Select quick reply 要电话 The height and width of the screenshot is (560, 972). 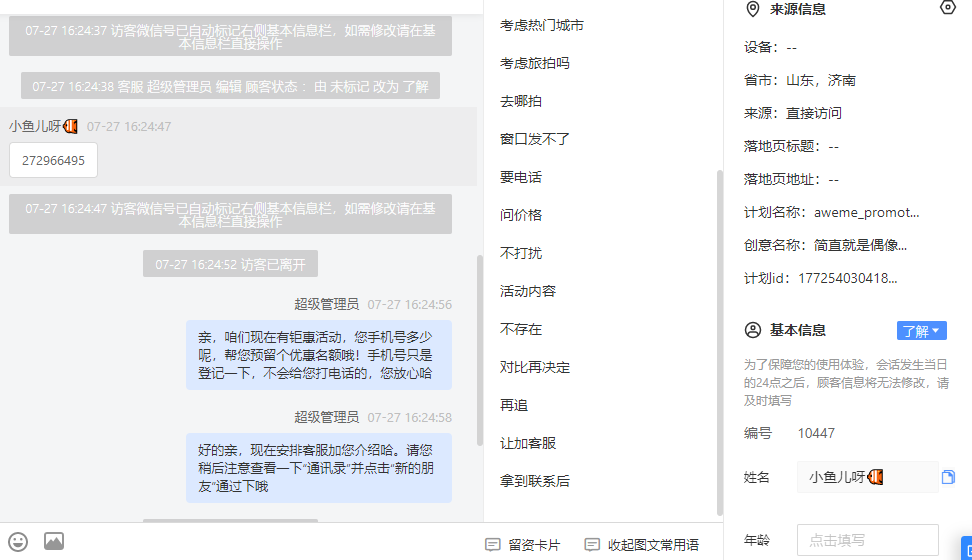pos(521,177)
